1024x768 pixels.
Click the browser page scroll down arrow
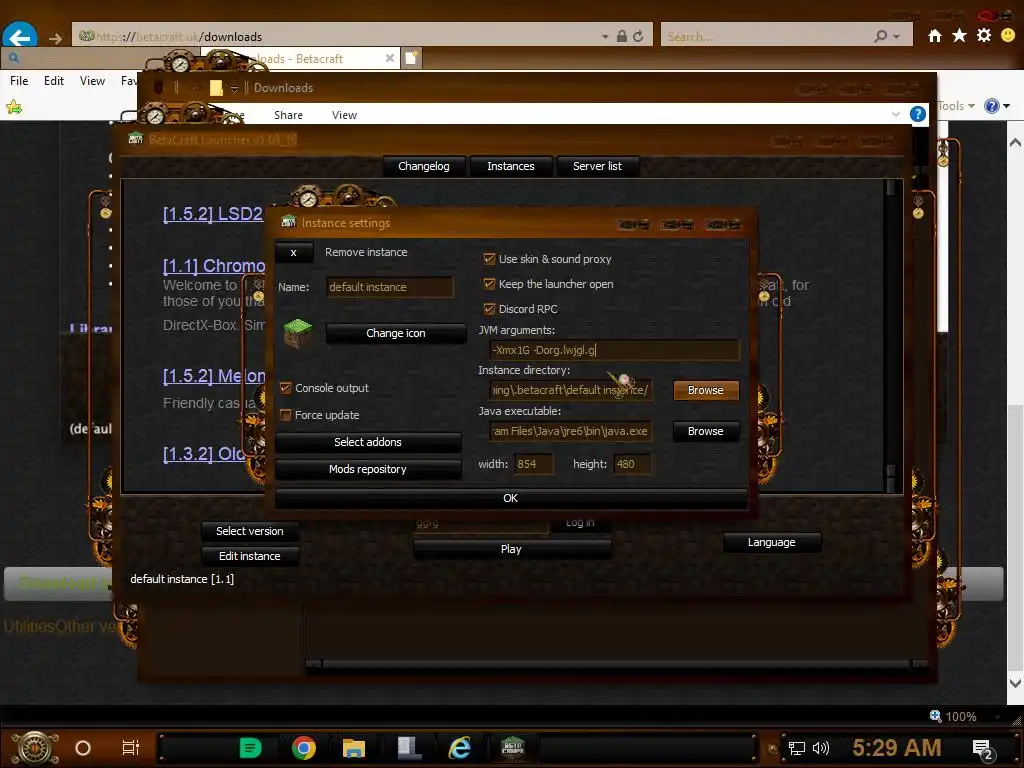[1015, 683]
